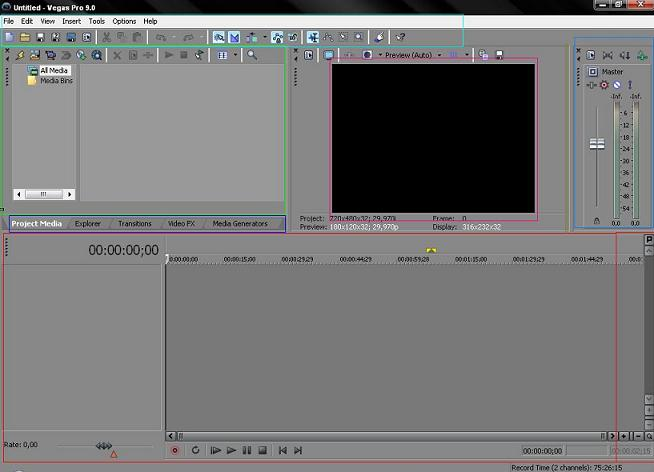
Task: Toggle Ignore Event Grouping icon
Action: 293,37
